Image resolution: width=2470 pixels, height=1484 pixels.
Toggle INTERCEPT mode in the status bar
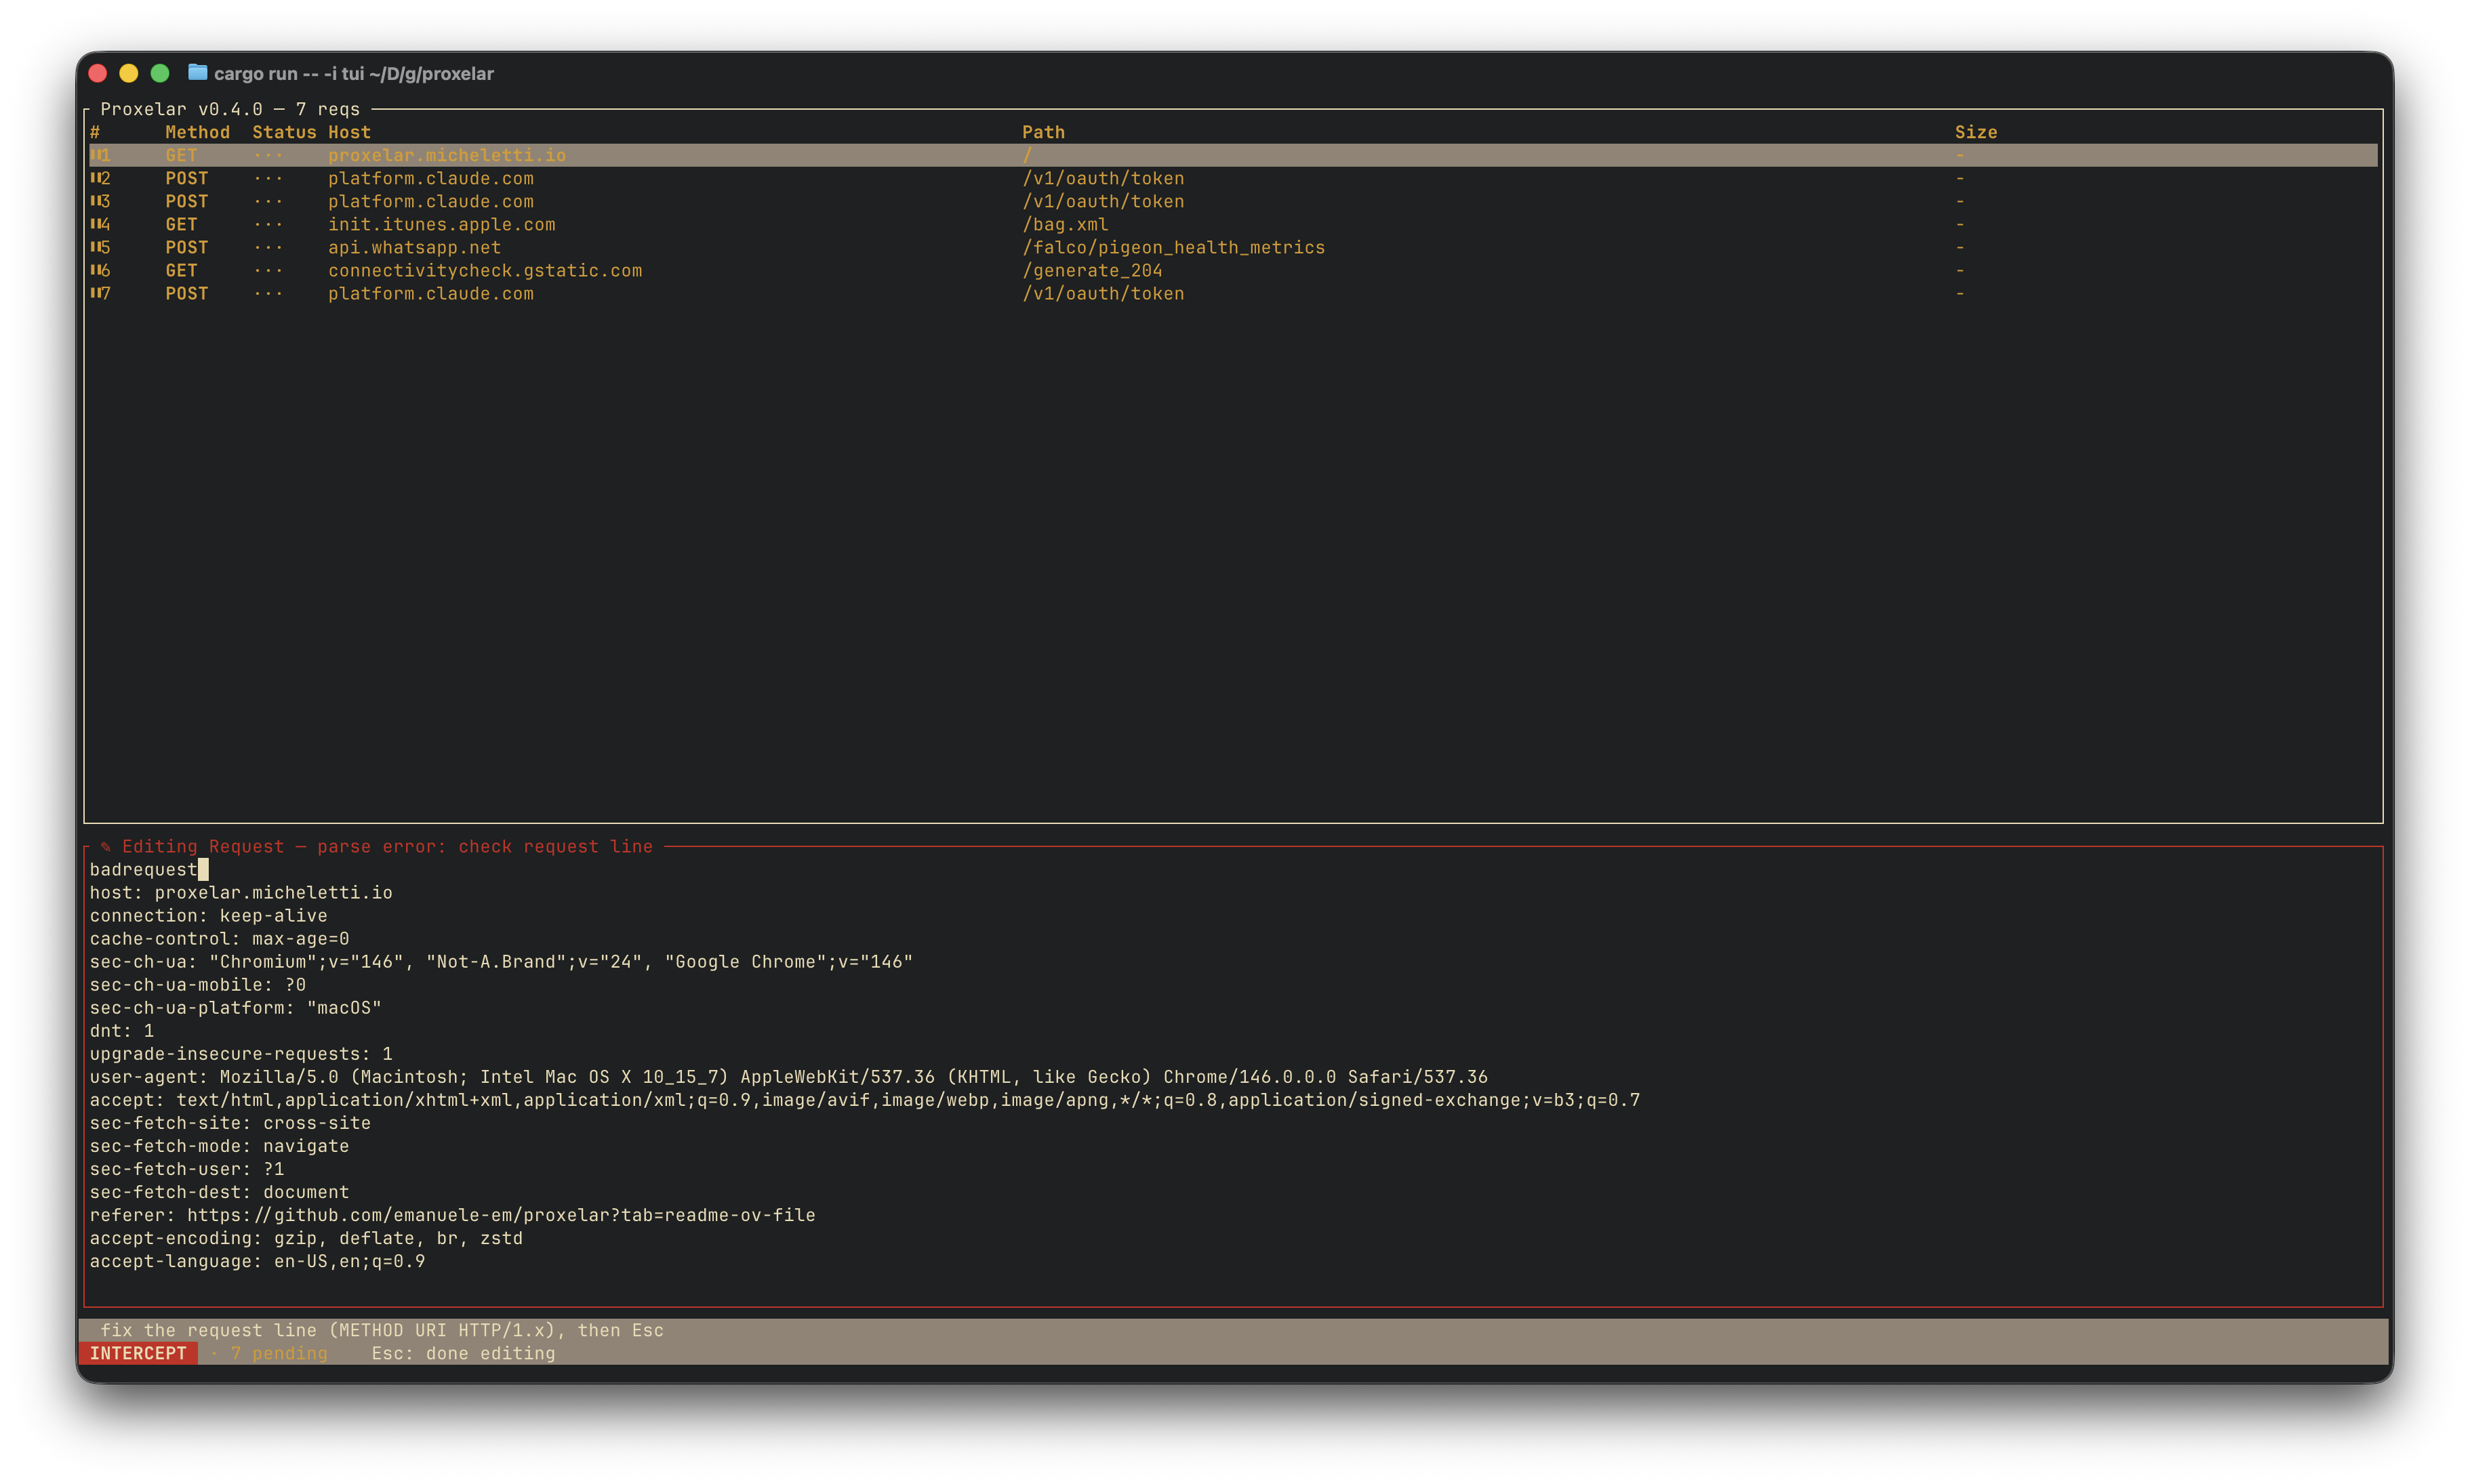tap(140, 1353)
